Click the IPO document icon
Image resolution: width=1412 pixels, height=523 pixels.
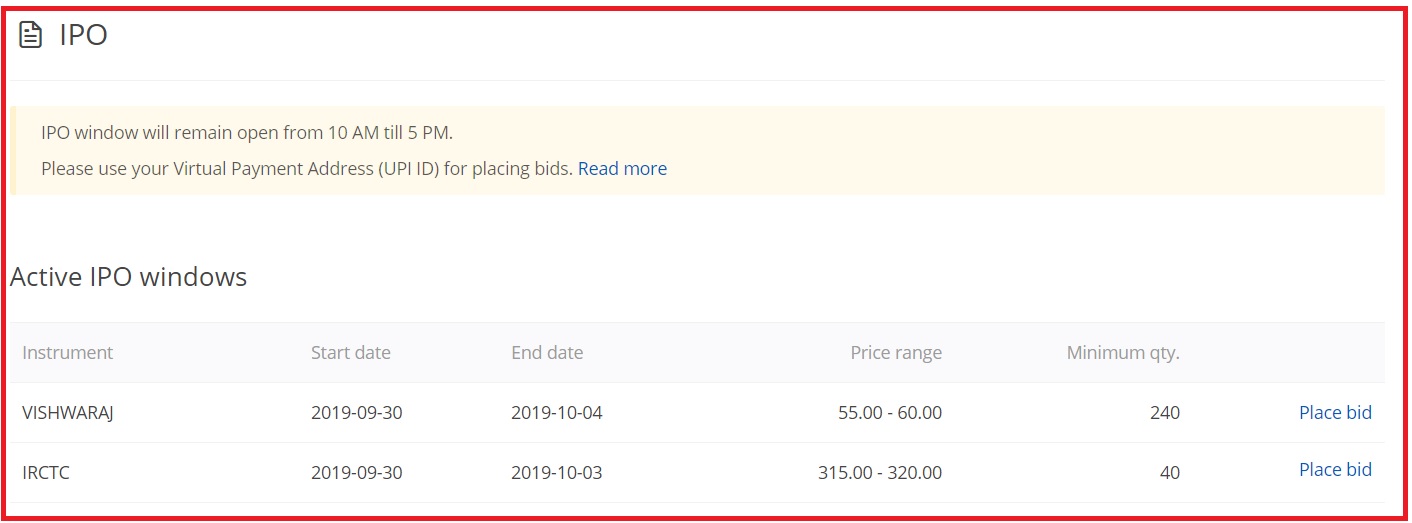point(31,35)
